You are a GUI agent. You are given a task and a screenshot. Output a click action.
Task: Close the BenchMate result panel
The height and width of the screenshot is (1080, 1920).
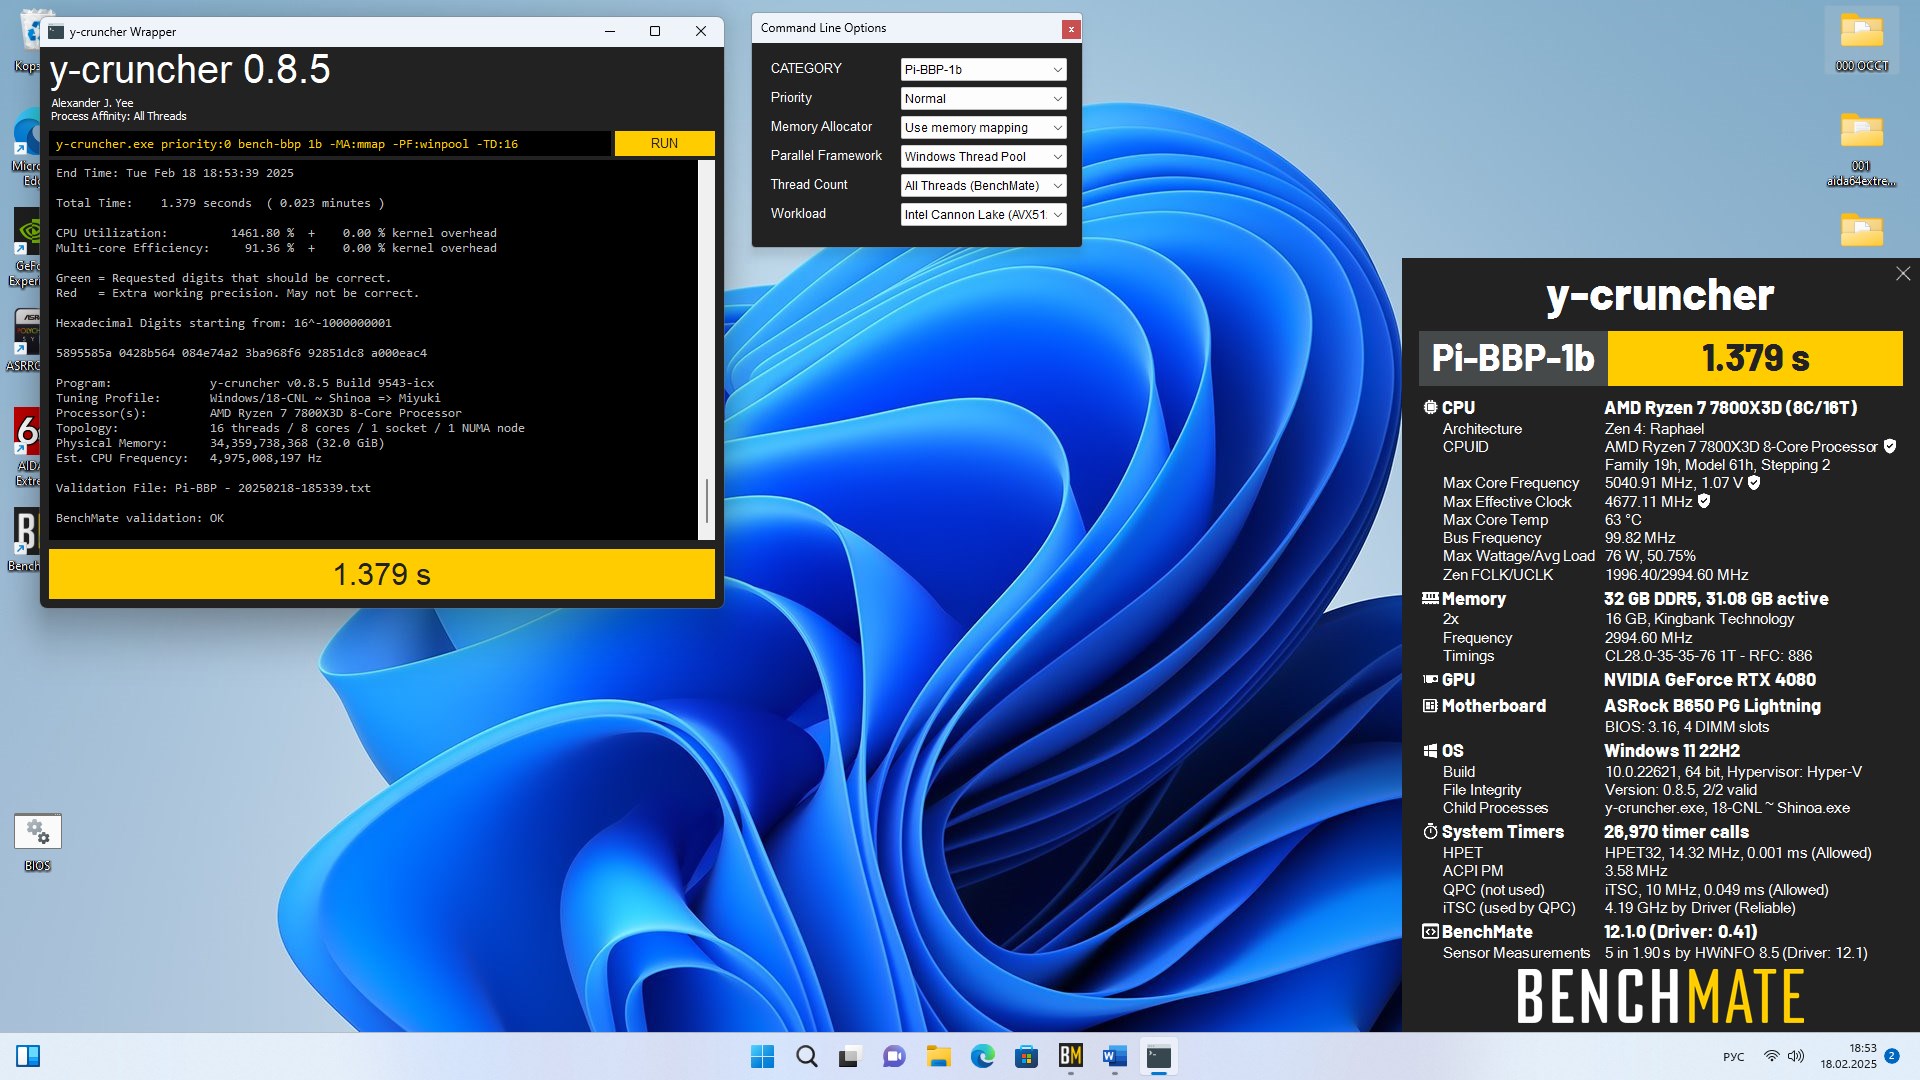[1902, 274]
